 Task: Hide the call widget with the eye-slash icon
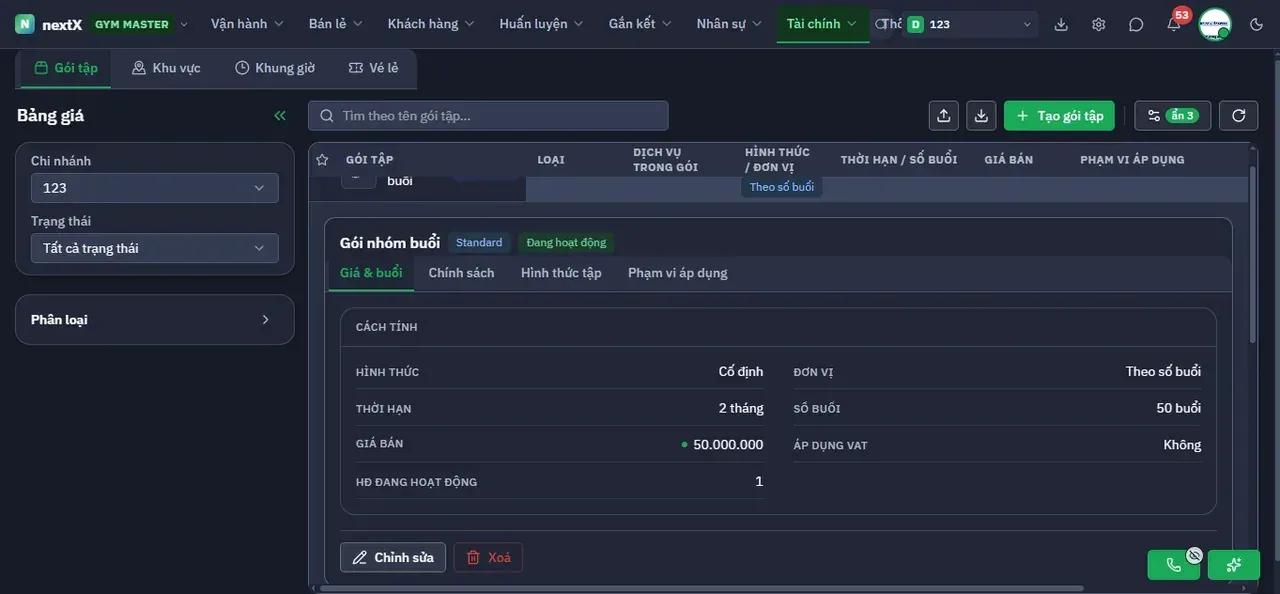coord(1194,555)
